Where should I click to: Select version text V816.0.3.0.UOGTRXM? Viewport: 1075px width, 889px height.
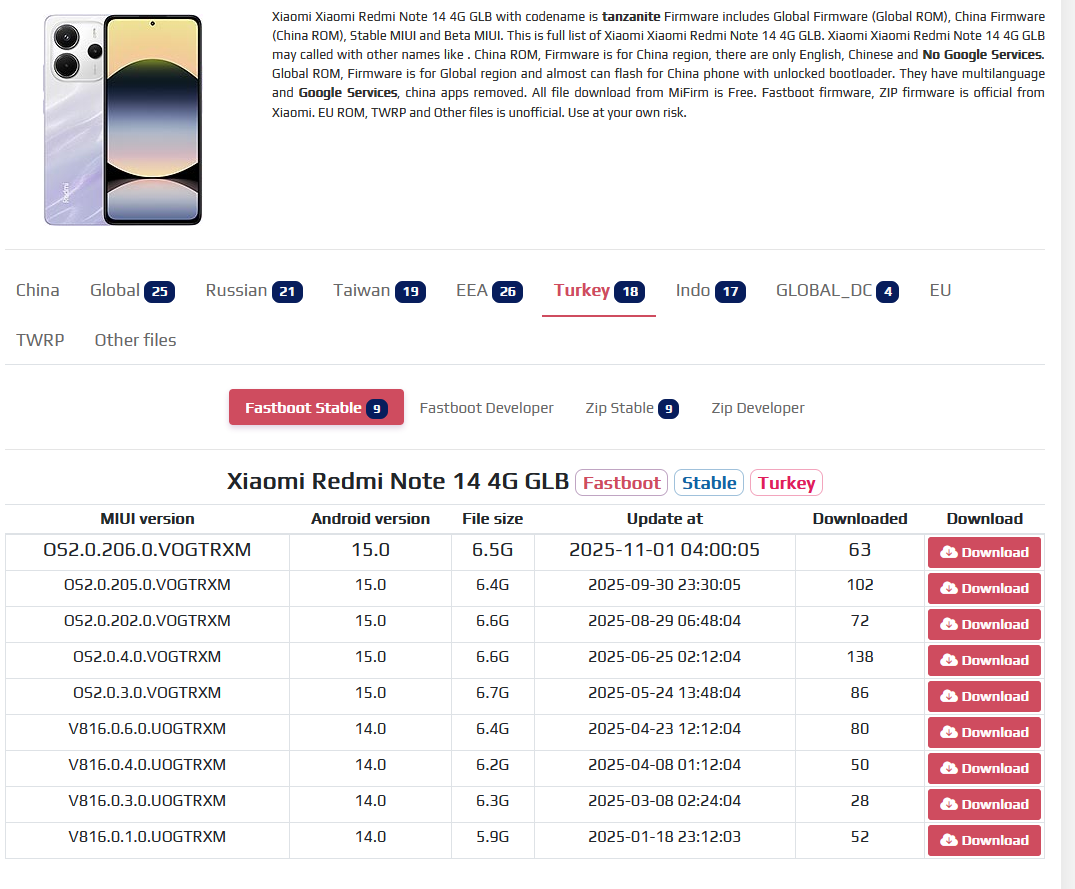[147, 801]
